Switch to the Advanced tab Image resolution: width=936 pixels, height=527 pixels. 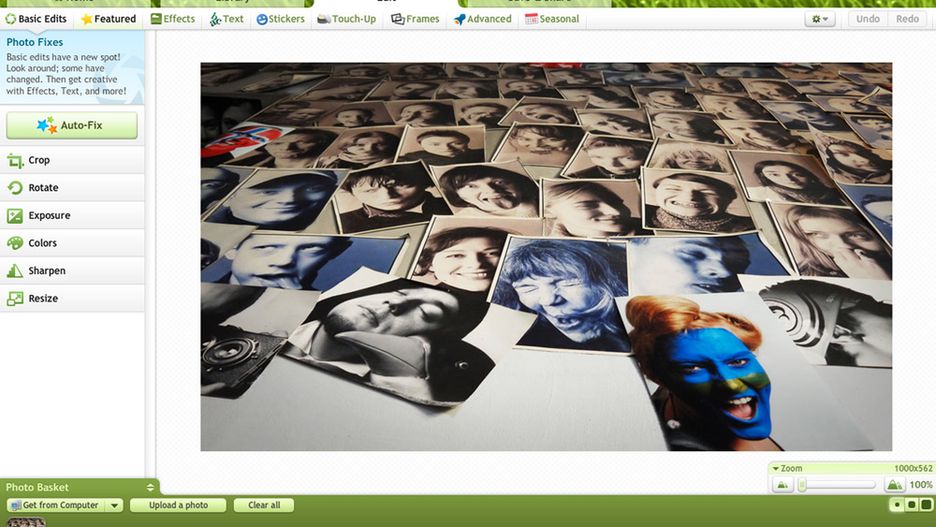pos(482,19)
